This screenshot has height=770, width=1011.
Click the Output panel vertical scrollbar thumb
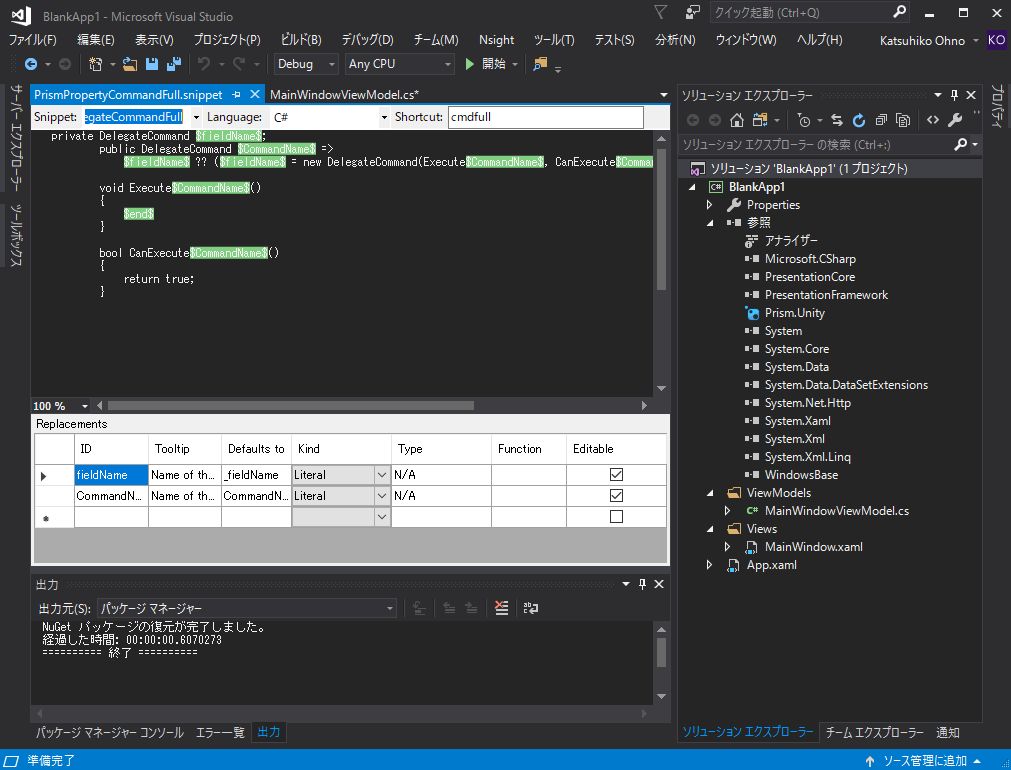(x=661, y=652)
